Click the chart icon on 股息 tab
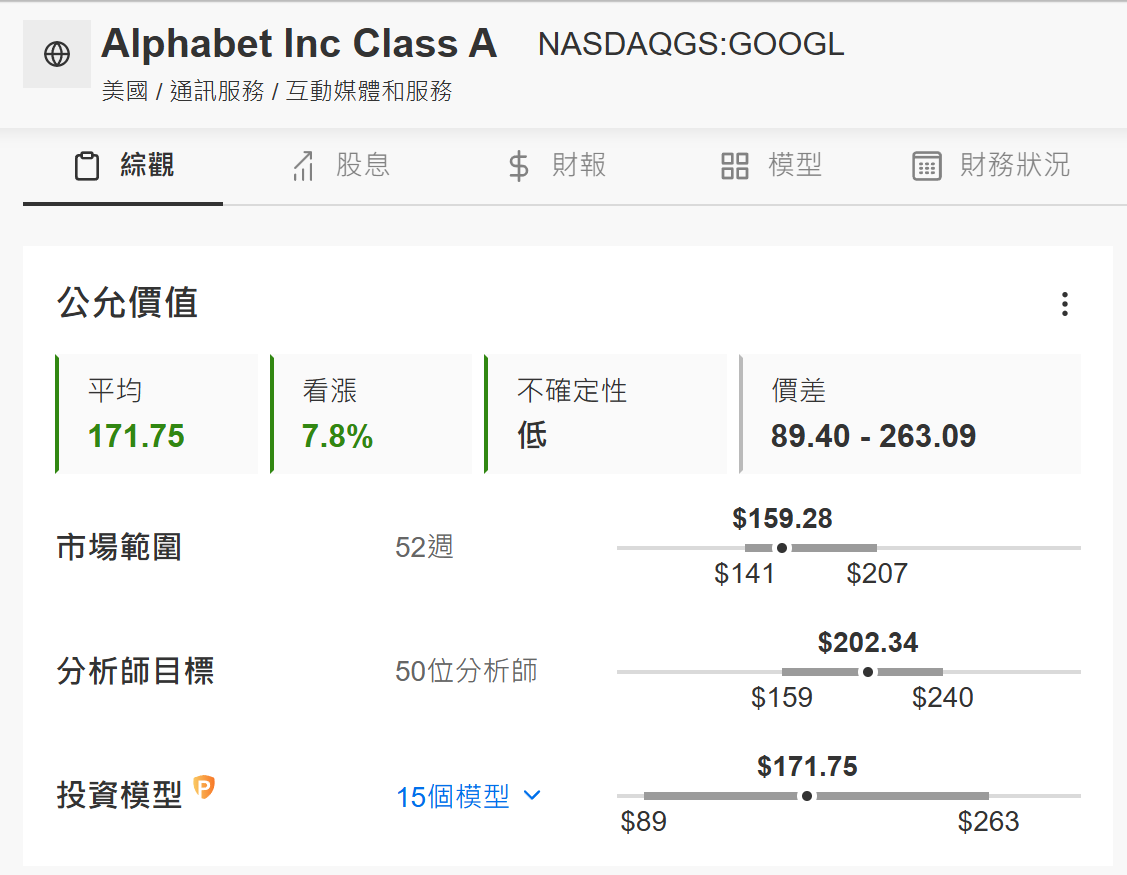The width and height of the screenshot is (1127, 875). click(303, 166)
